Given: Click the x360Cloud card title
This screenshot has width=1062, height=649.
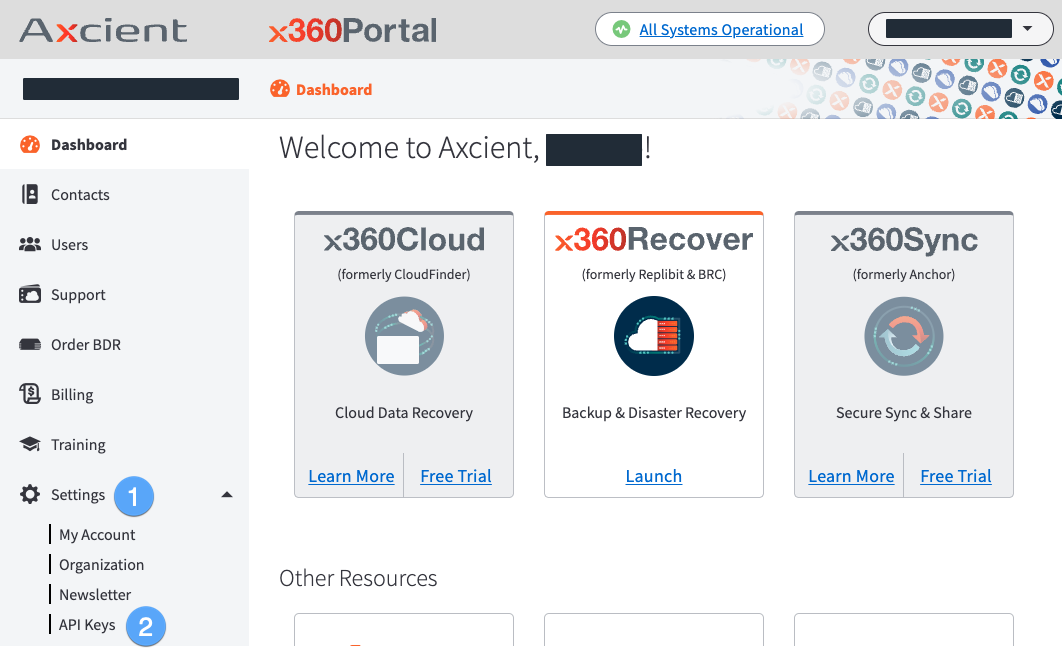Looking at the screenshot, I should (x=404, y=240).
